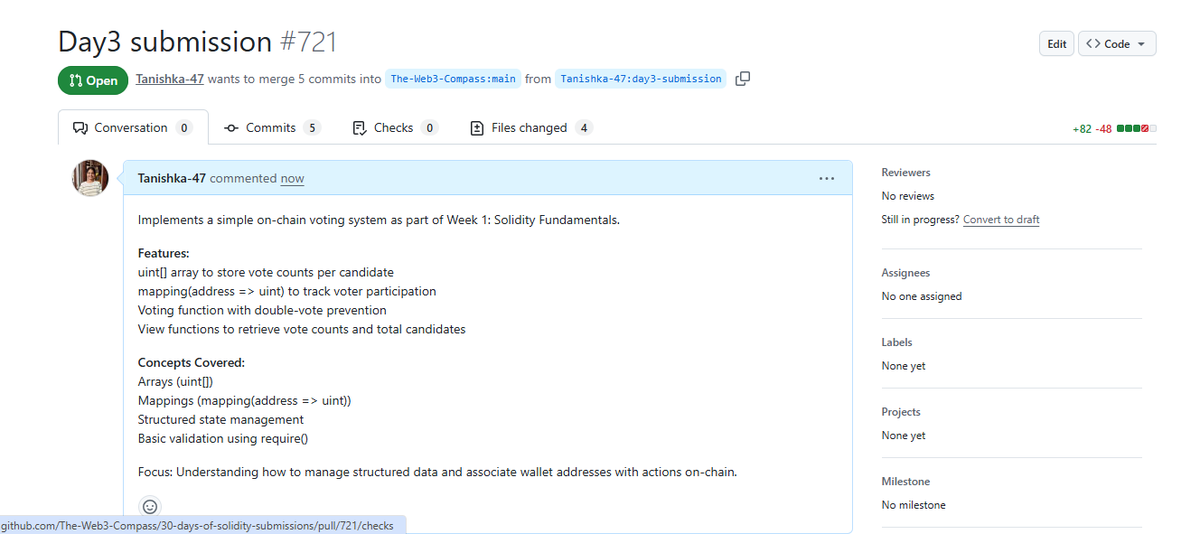
Task: Open The-Web3-Compass:main base branch link
Action: coord(453,79)
